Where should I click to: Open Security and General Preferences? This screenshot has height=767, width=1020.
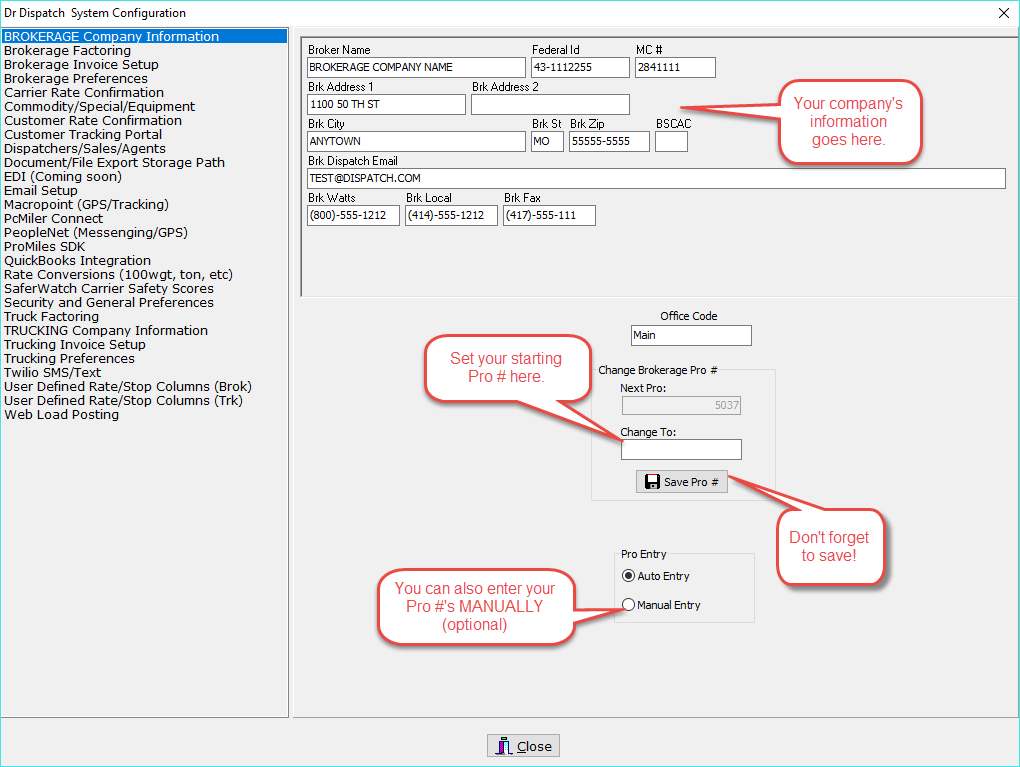(109, 303)
